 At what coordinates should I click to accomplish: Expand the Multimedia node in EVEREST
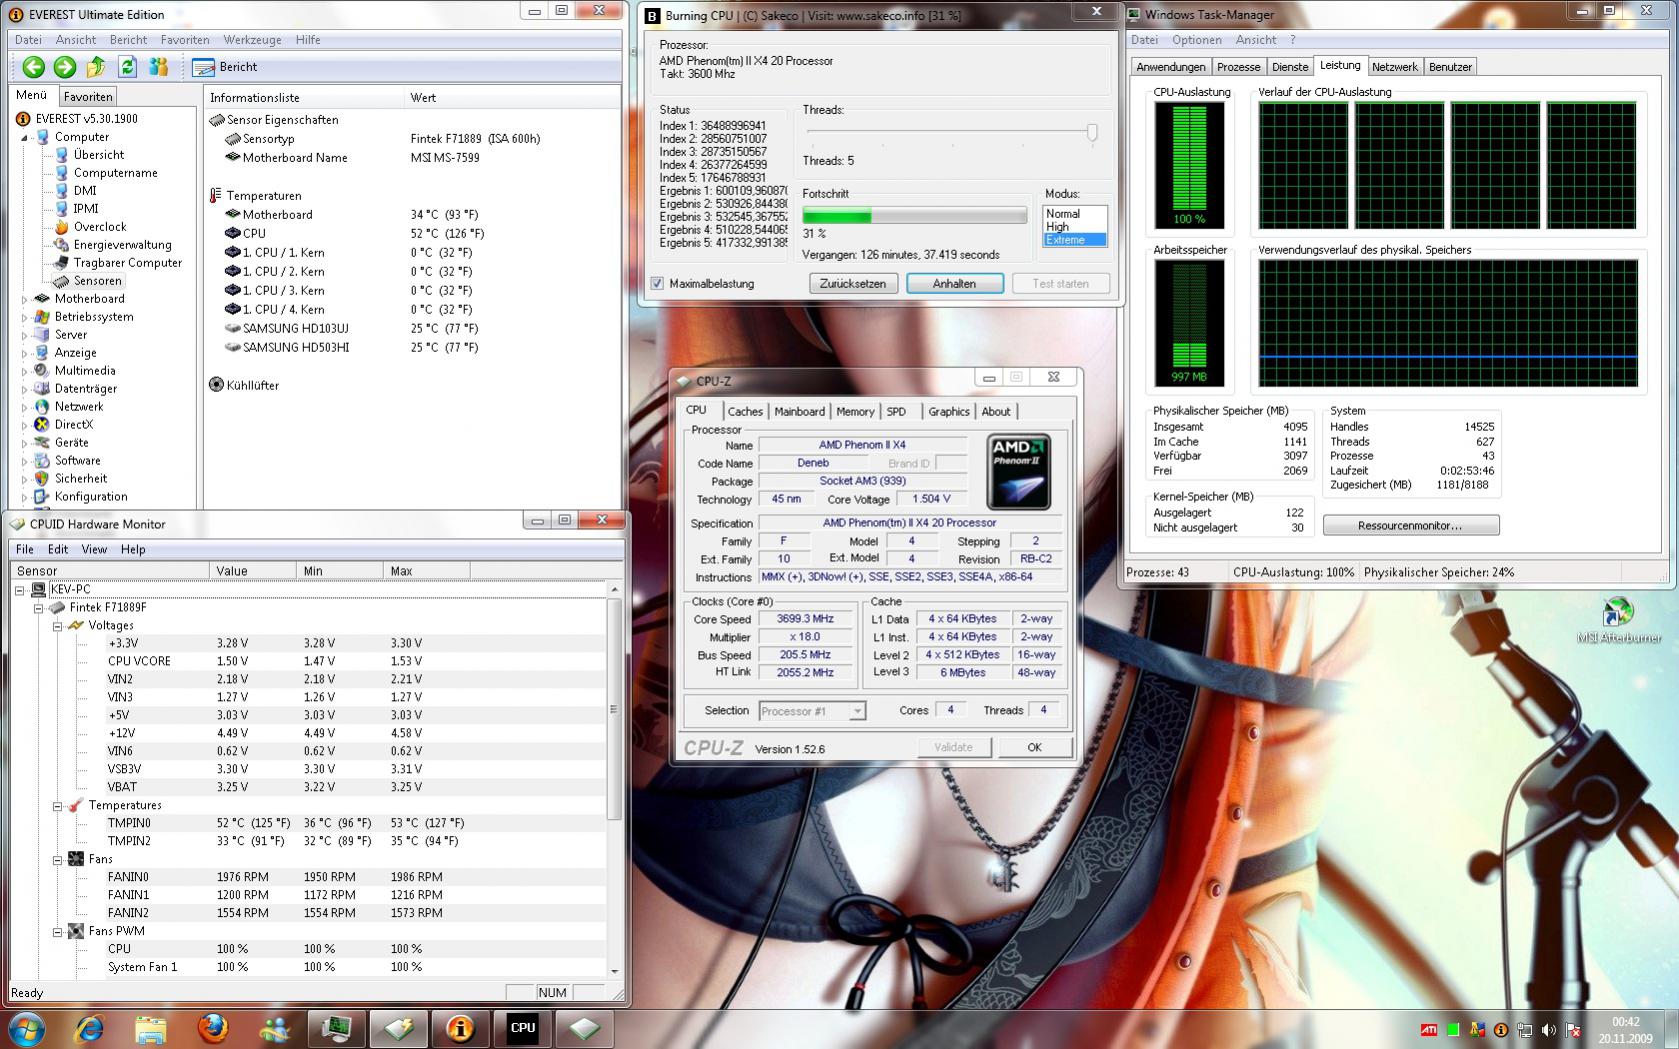click(x=25, y=371)
